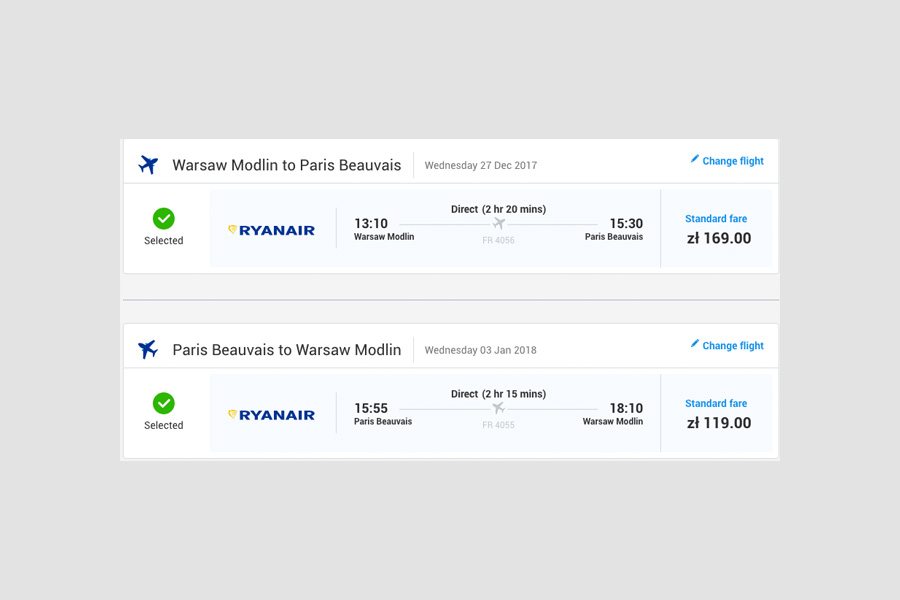Click the pencil icon for the outbound flight
Viewport: 900px width, 600px height.
pos(695,159)
